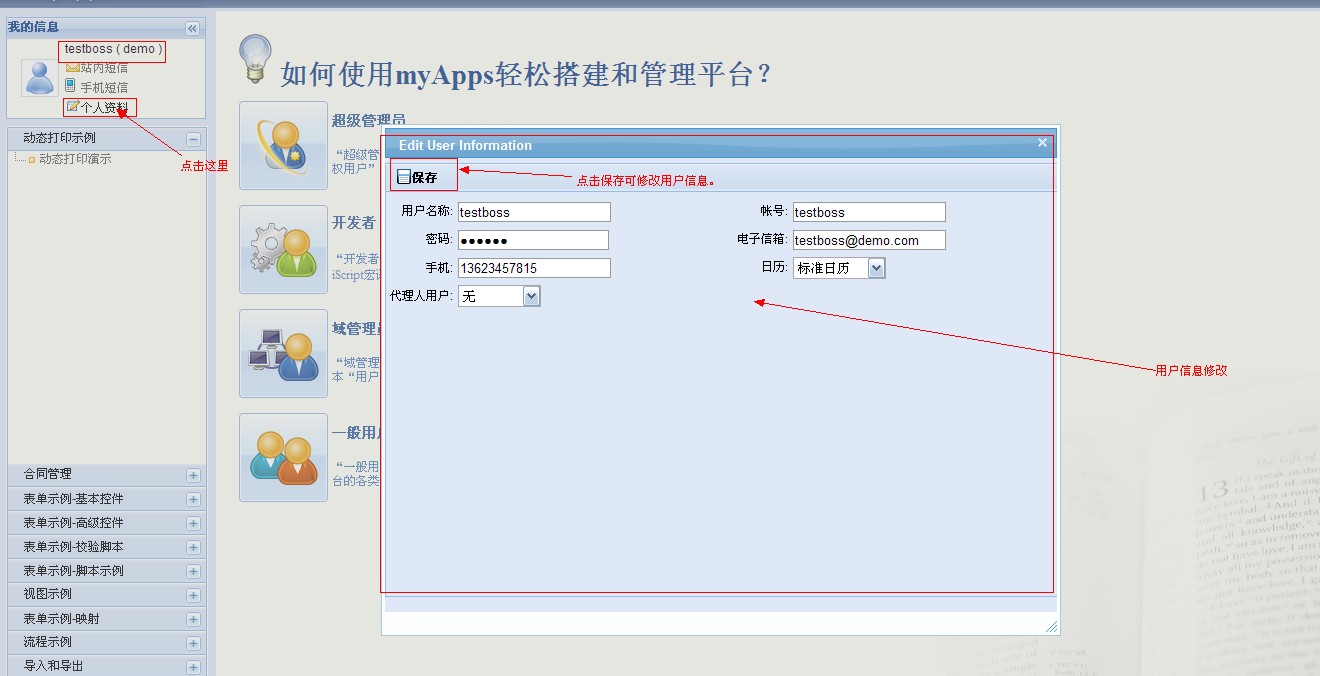
Task: Click the 如何使用myApps page heading
Action: (527, 74)
